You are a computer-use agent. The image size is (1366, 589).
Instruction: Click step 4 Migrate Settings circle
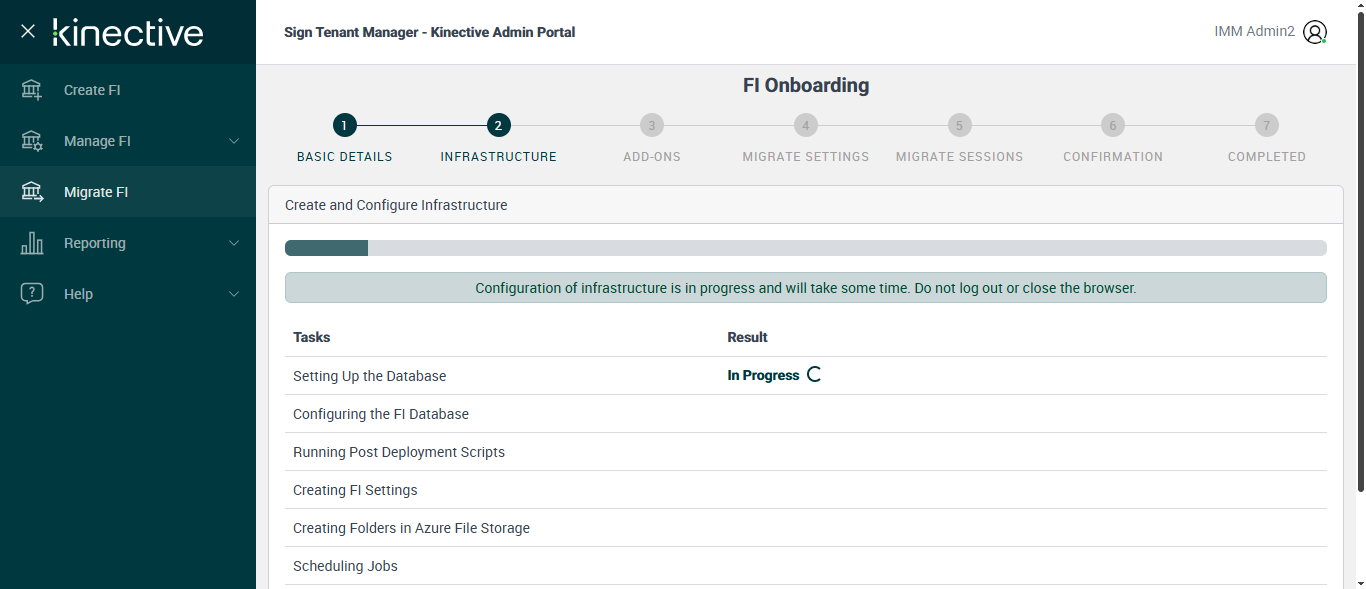point(805,126)
